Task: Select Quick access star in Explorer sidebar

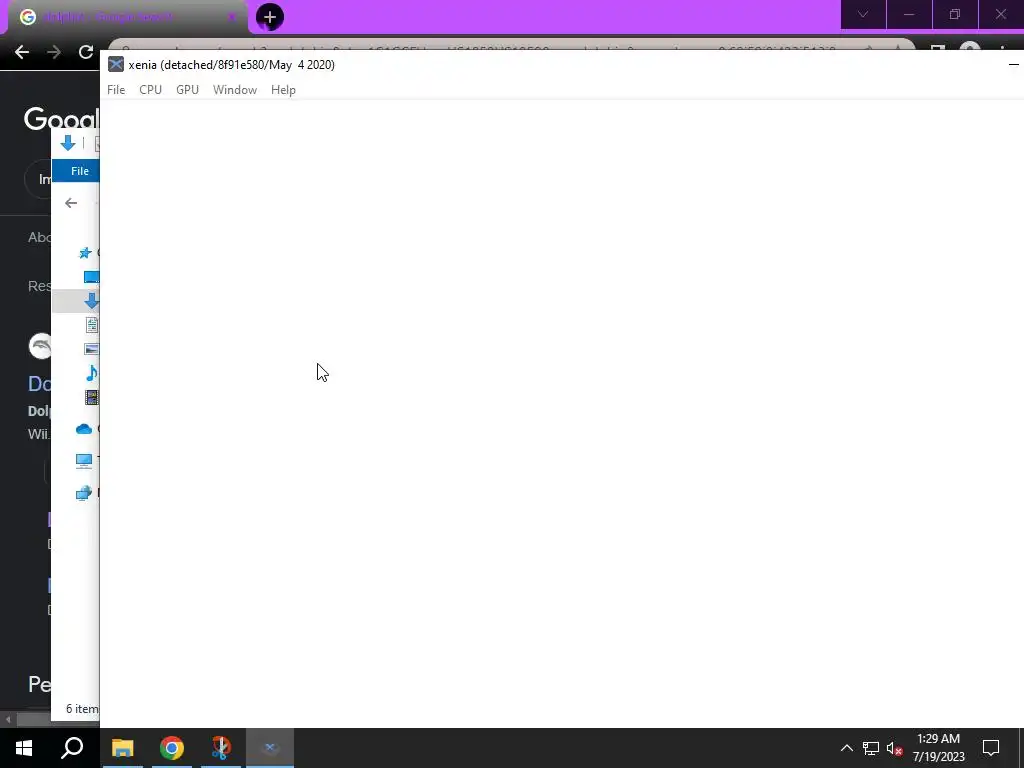Action: (85, 253)
